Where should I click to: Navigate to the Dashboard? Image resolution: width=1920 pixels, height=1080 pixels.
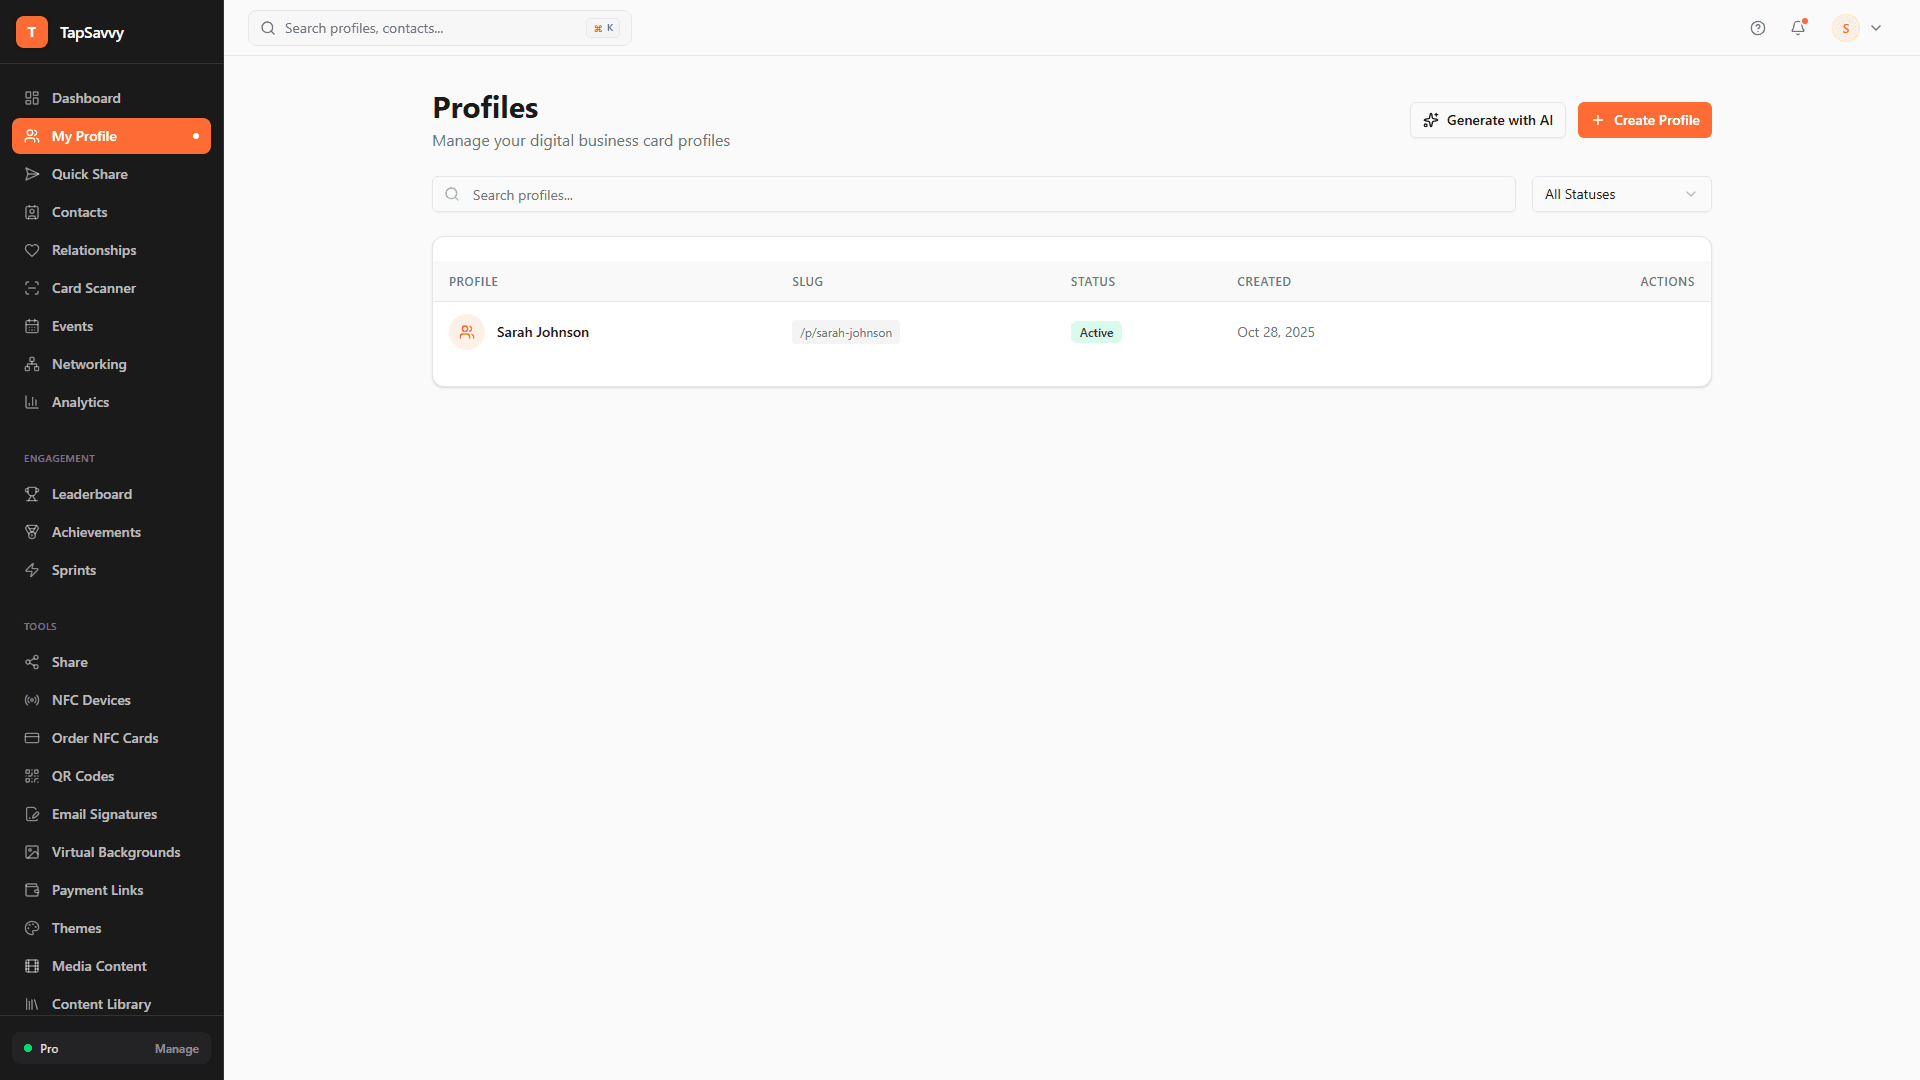point(86,98)
